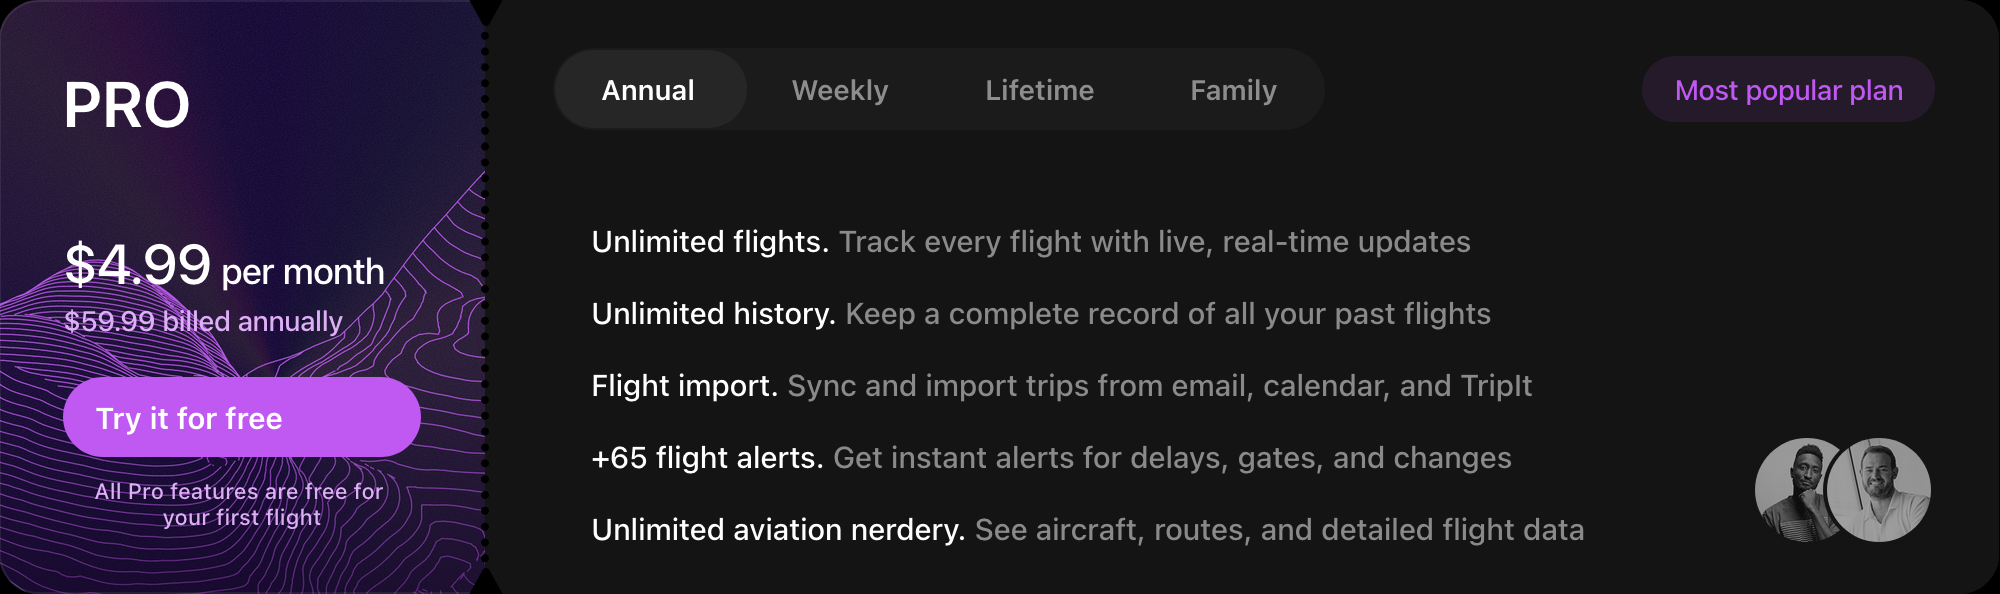Click the right reviewer avatar photo
The height and width of the screenshot is (594, 2000).
1879,490
